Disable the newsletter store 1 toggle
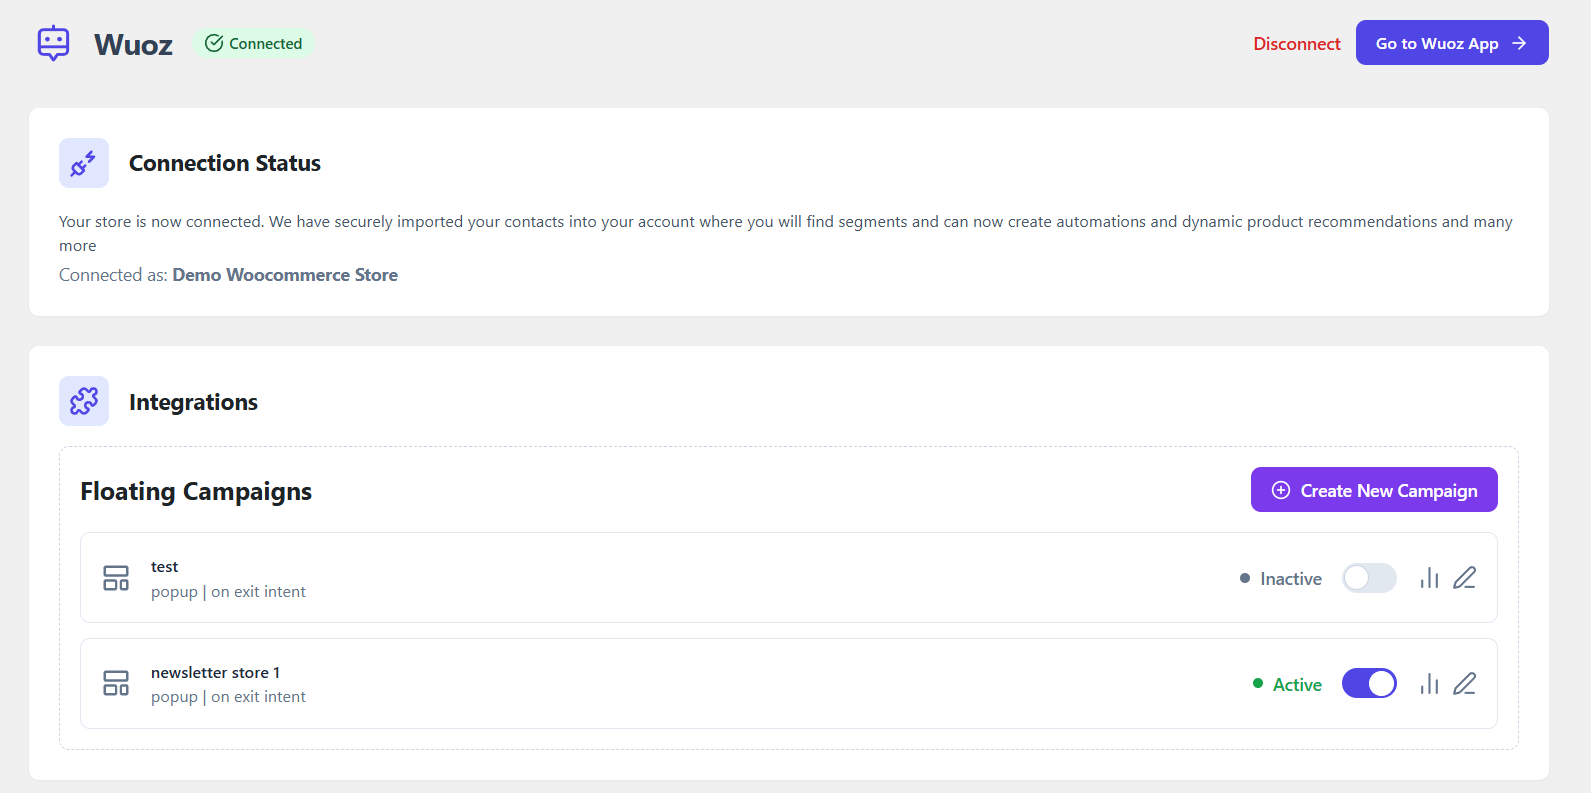Viewport: 1591px width, 793px height. 1369,684
